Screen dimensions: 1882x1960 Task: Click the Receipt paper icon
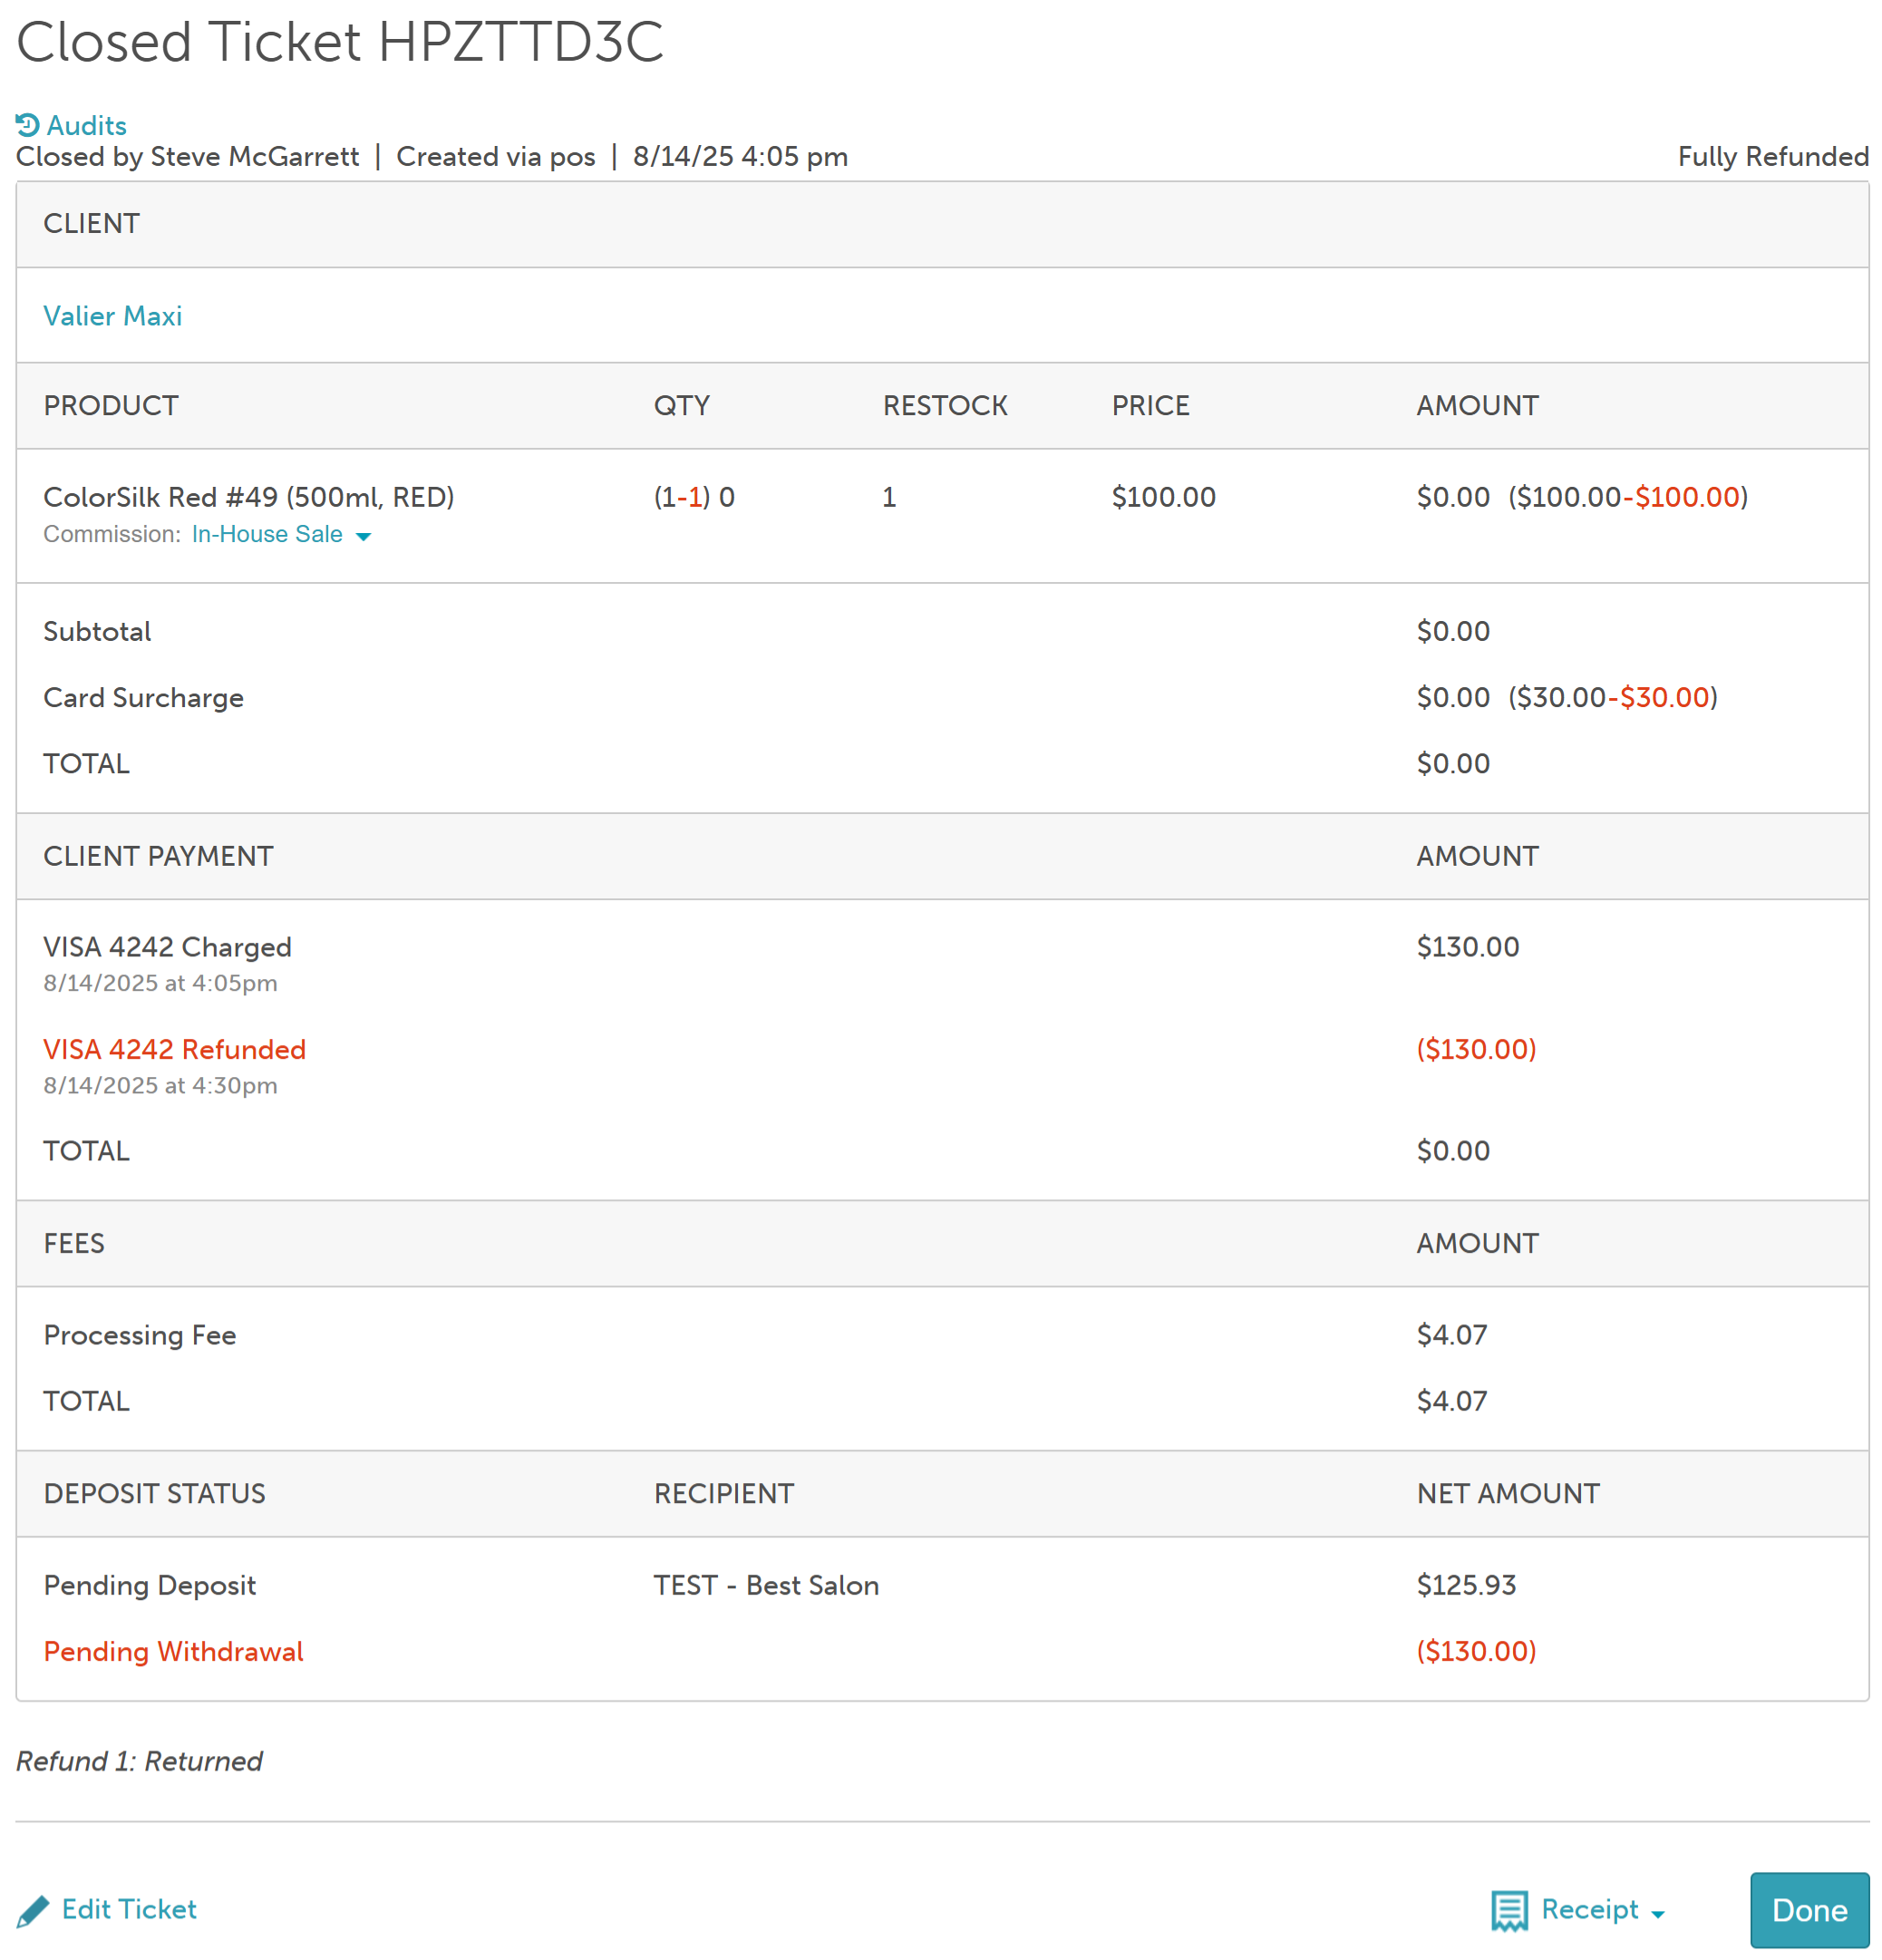pos(1509,1910)
